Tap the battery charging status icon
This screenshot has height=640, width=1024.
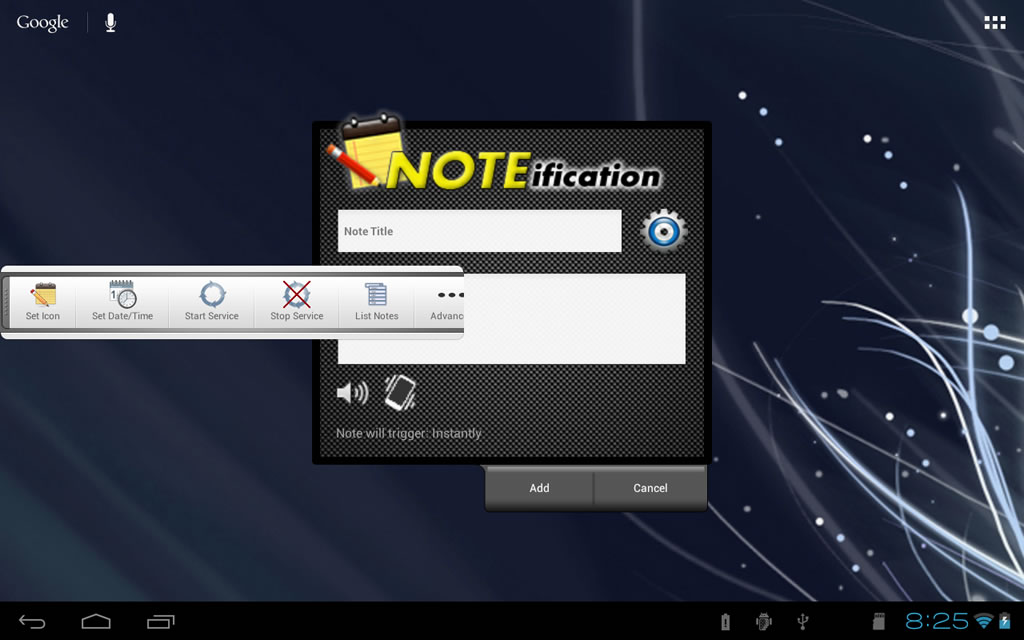[x=1004, y=621]
